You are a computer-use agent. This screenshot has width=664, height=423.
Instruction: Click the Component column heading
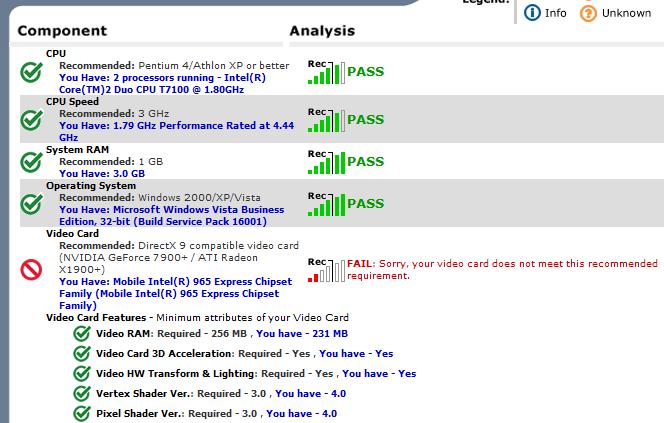click(x=62, y=31)
